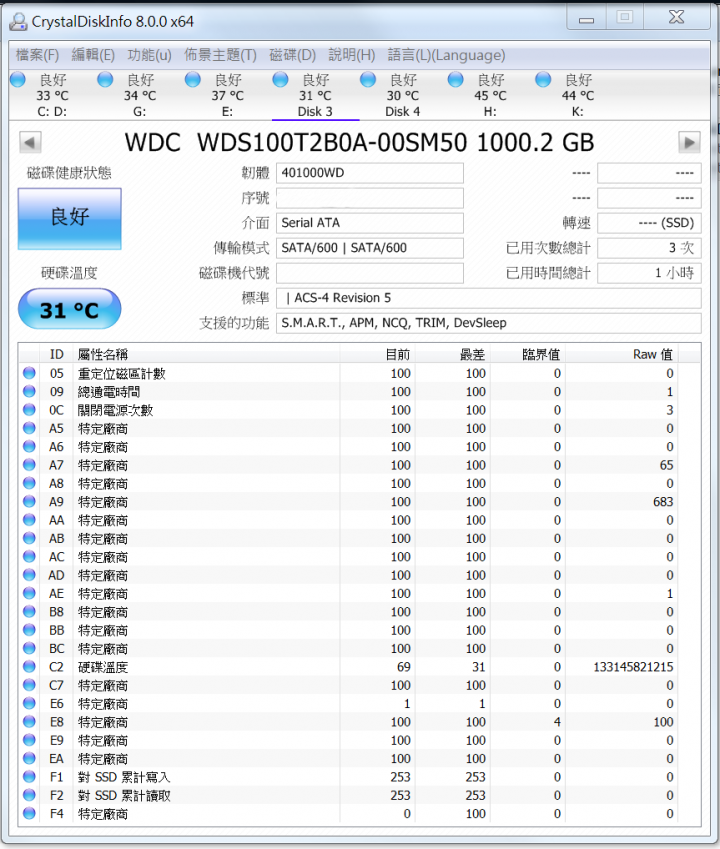Open the 檔案(F) menu
Image resolution: width=720 pixels, height=849 pixels.
37,55
